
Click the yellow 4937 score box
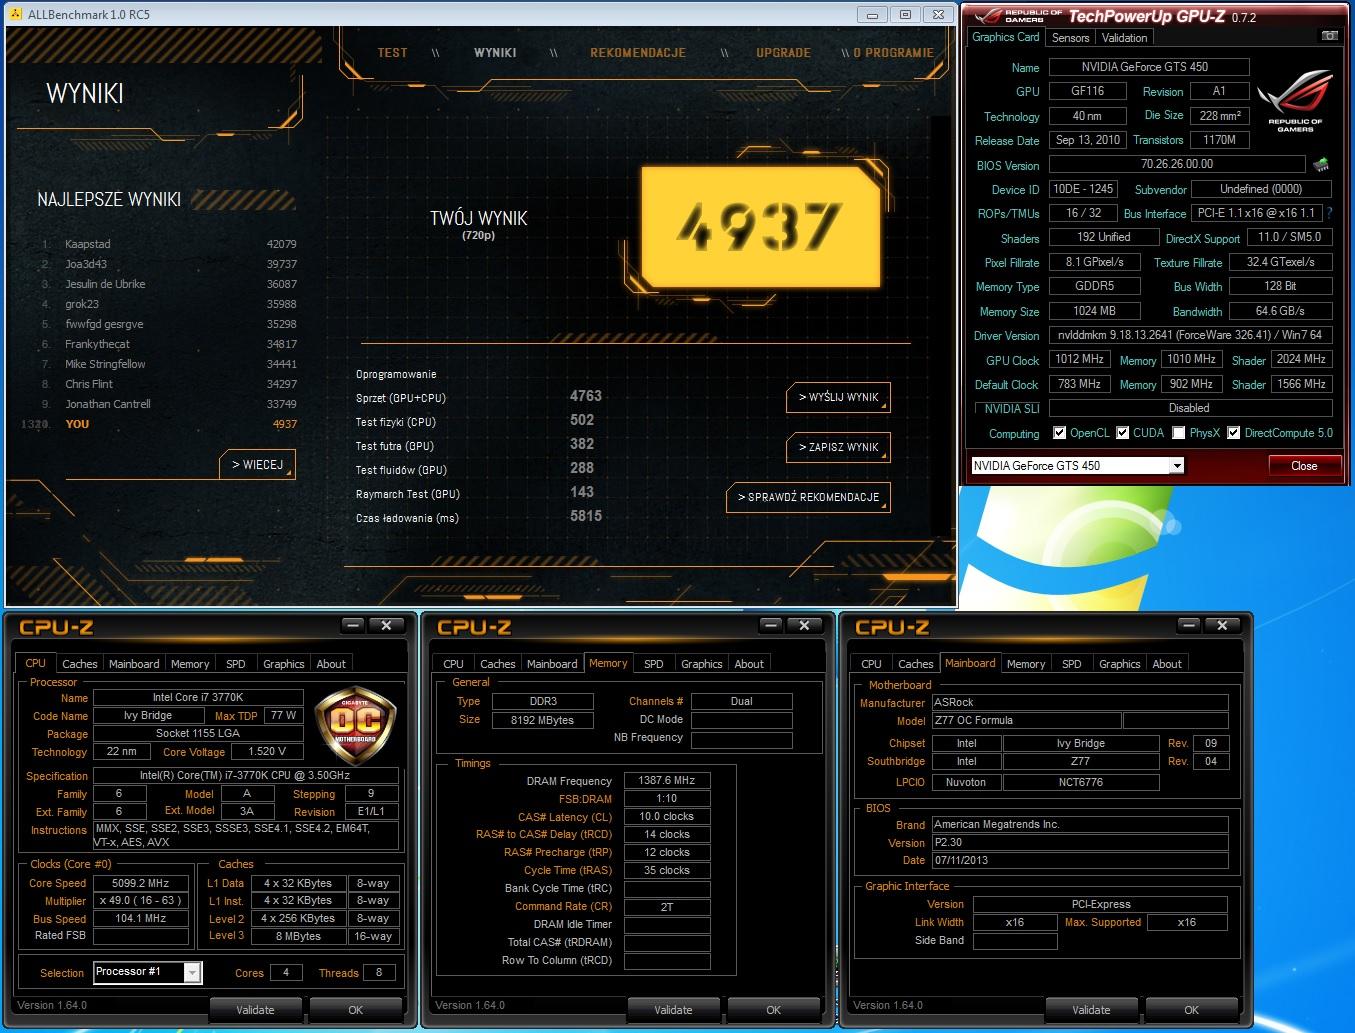[x=760, y=225]
